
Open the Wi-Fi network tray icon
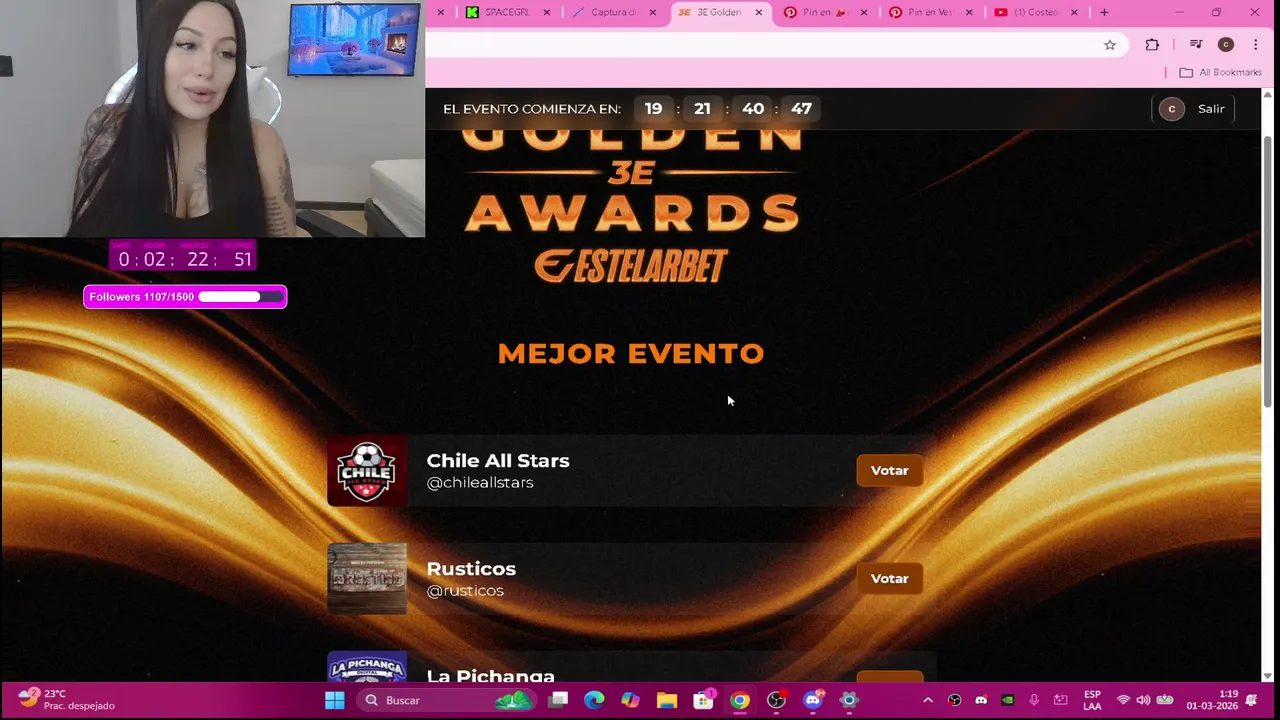(1123, 700)
